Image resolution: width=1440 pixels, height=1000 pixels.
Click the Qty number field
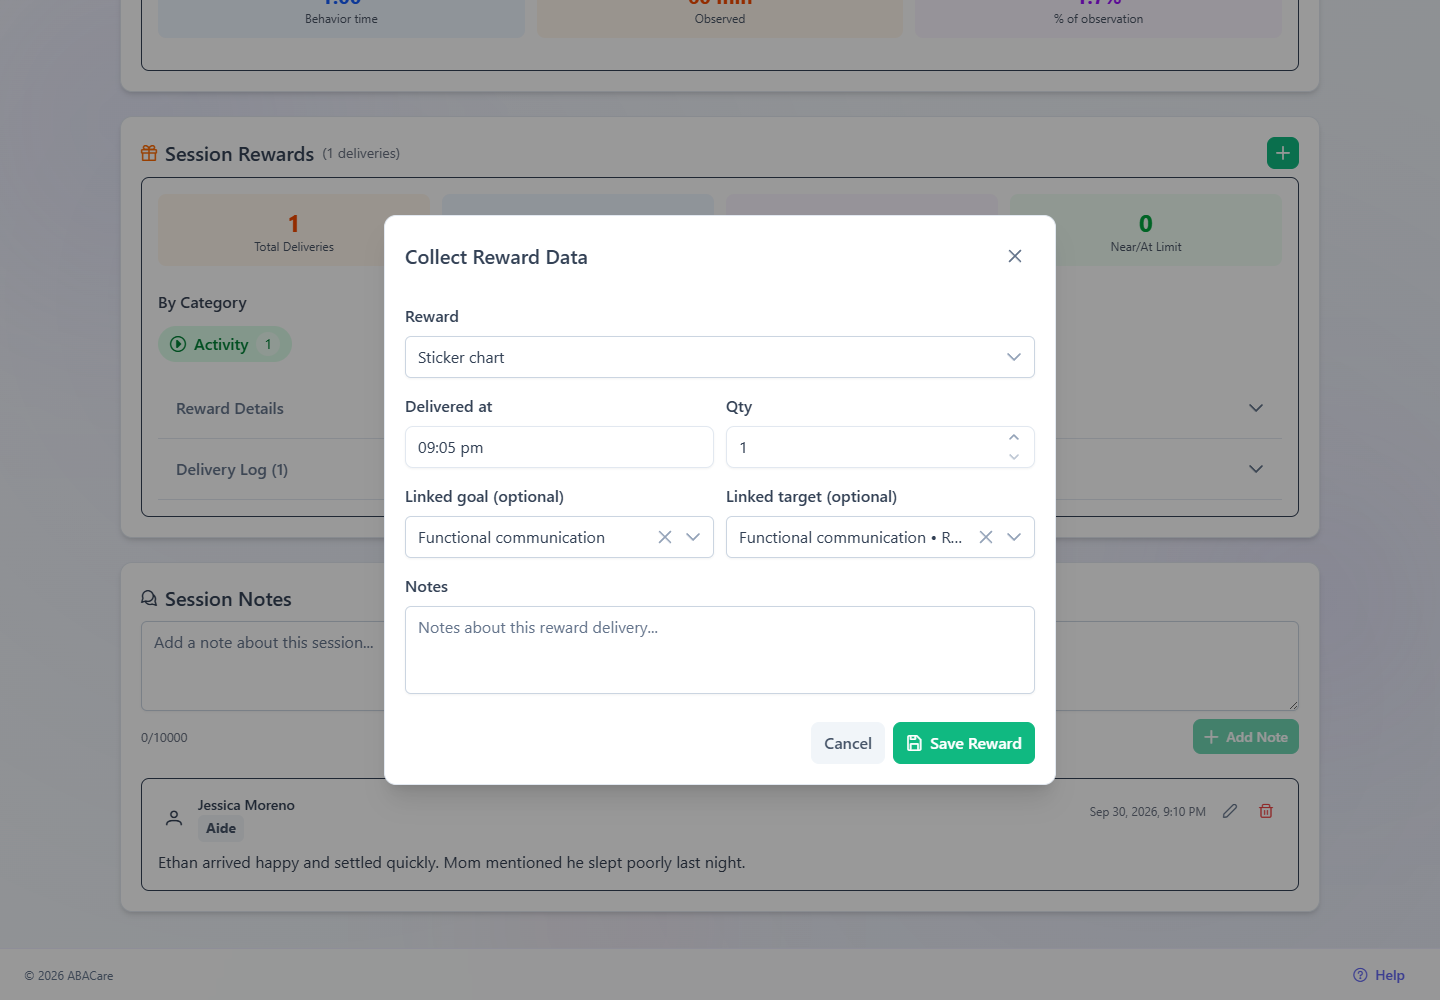pos(880,447)
